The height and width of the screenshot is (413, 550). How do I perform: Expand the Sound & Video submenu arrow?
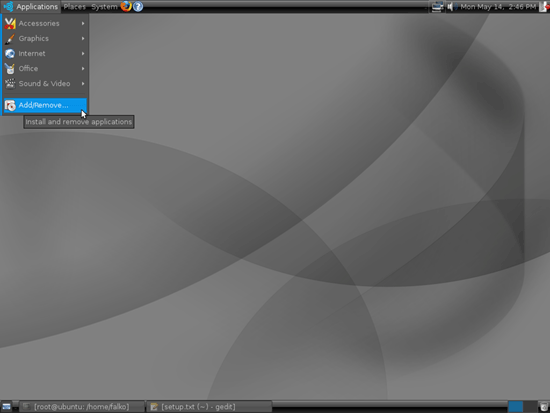point(83,84)
